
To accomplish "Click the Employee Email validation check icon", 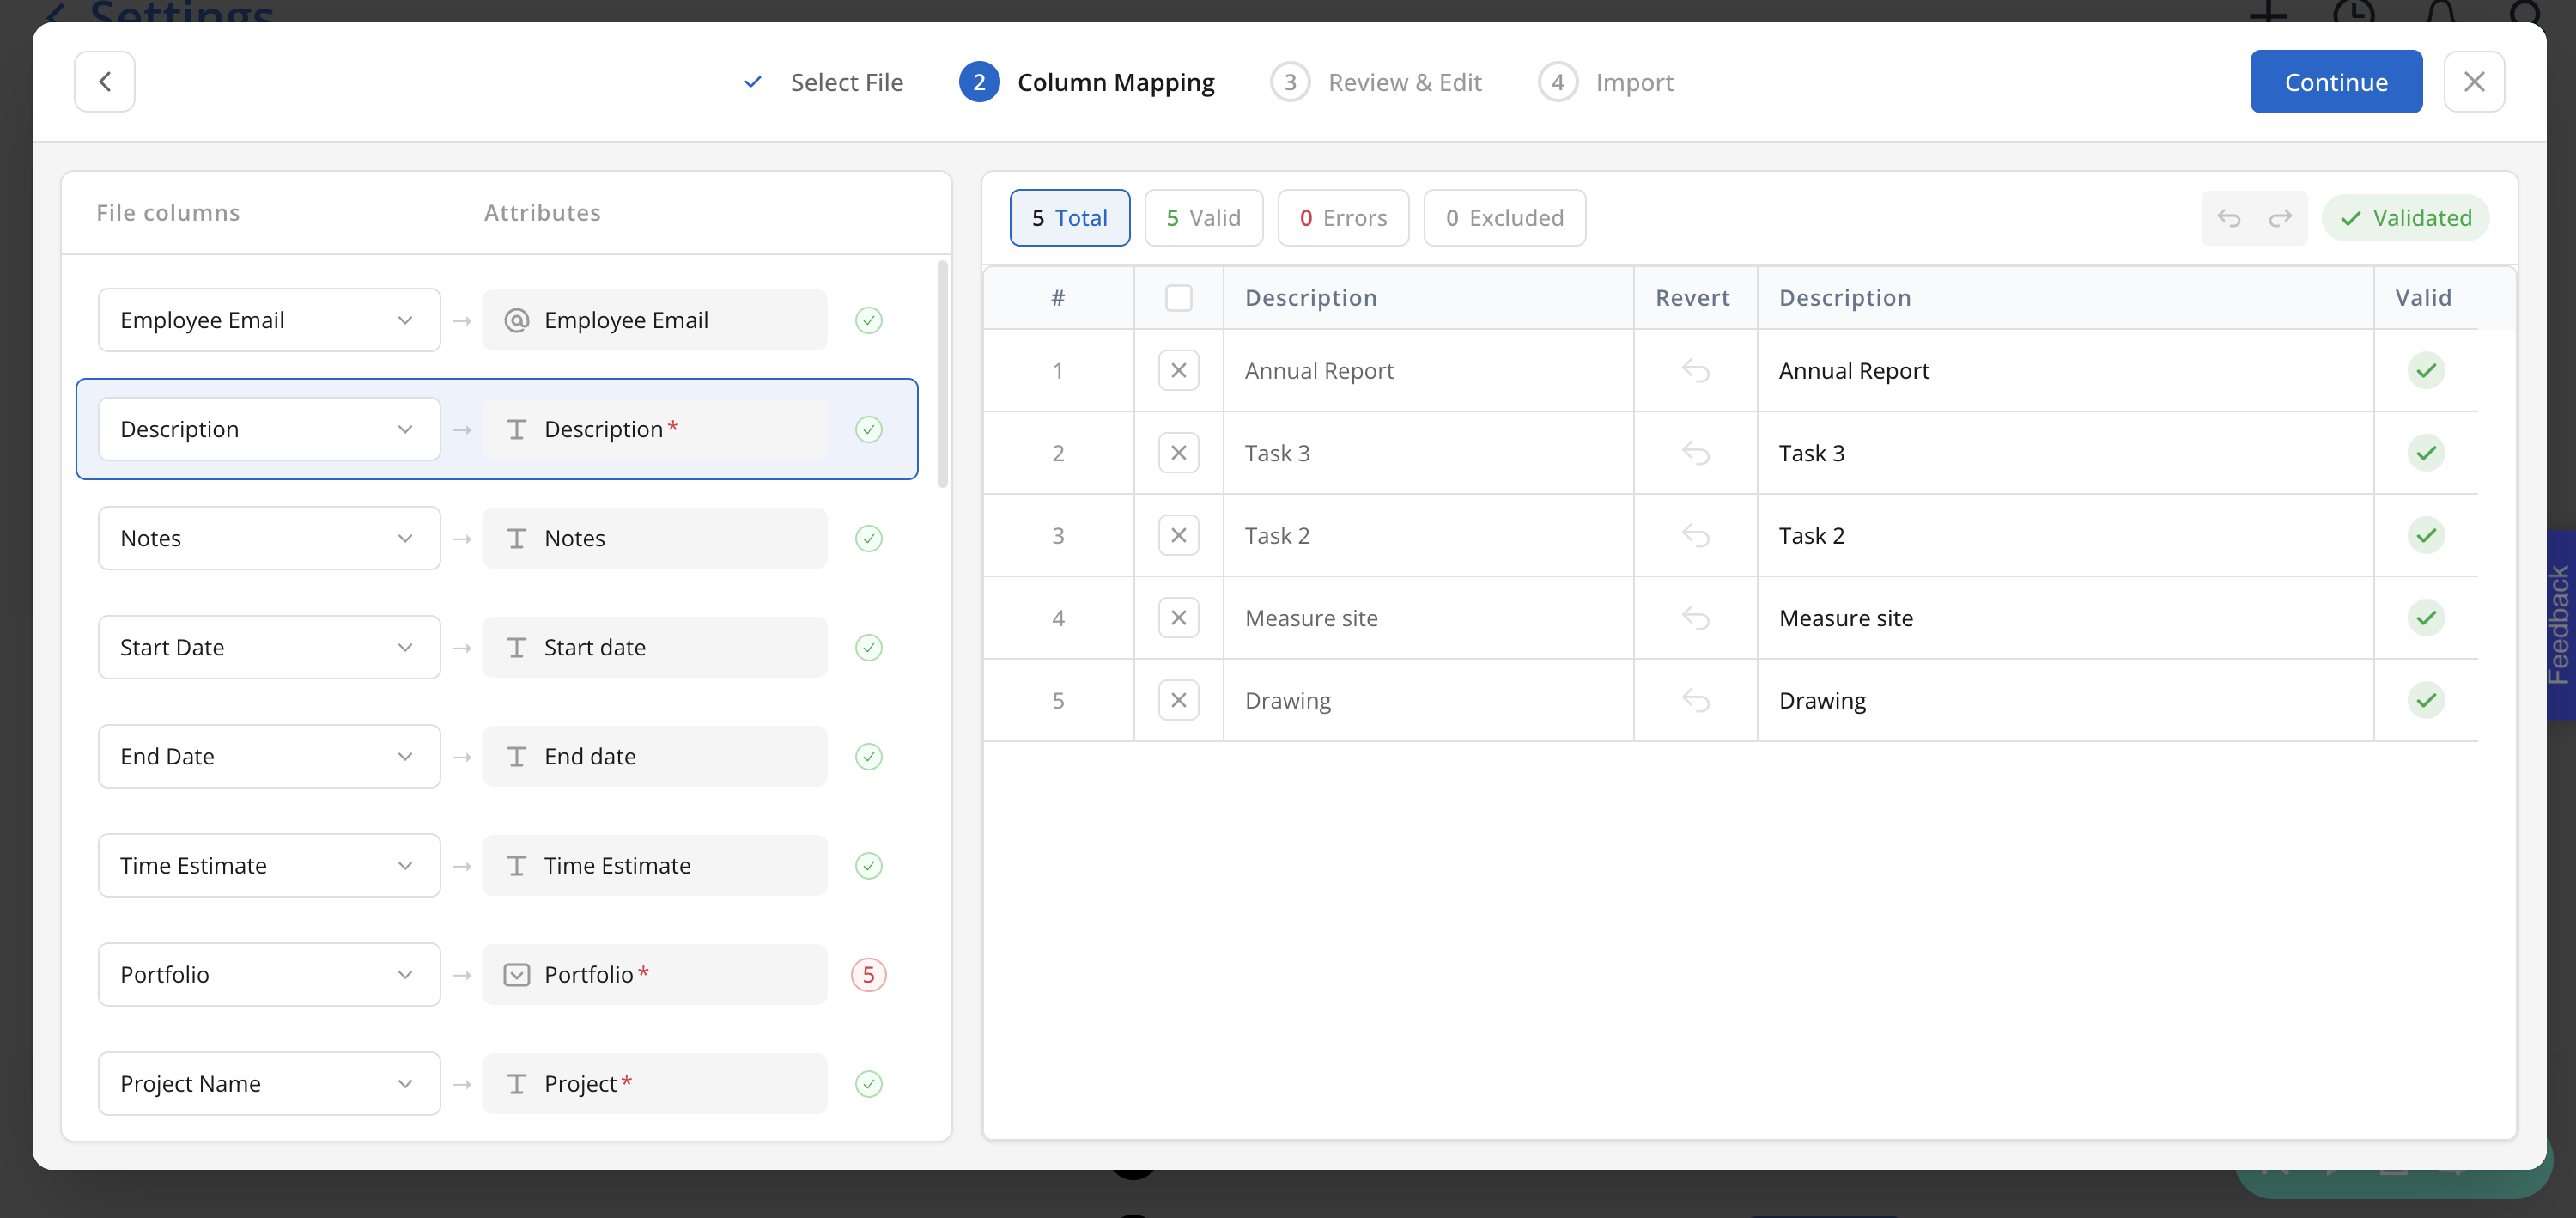I will [868, 321].
